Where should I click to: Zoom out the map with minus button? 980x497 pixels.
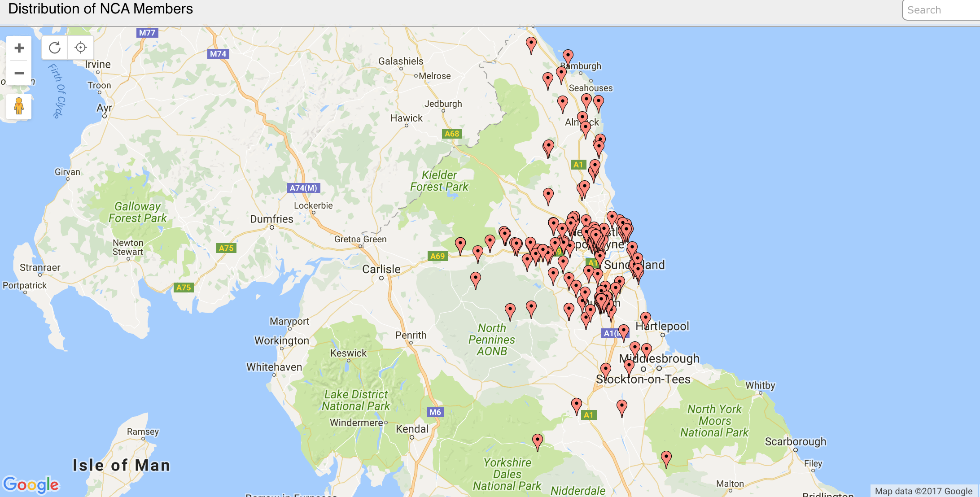[x=19, y=73]
